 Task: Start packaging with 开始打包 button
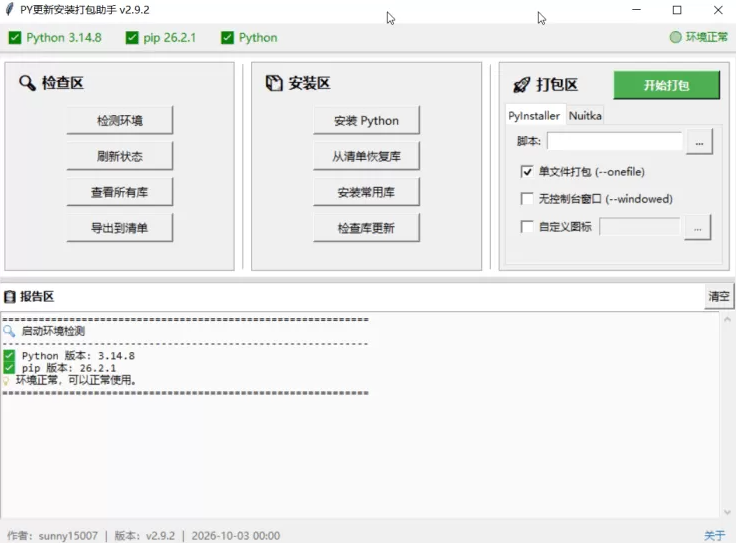point(667,85)
